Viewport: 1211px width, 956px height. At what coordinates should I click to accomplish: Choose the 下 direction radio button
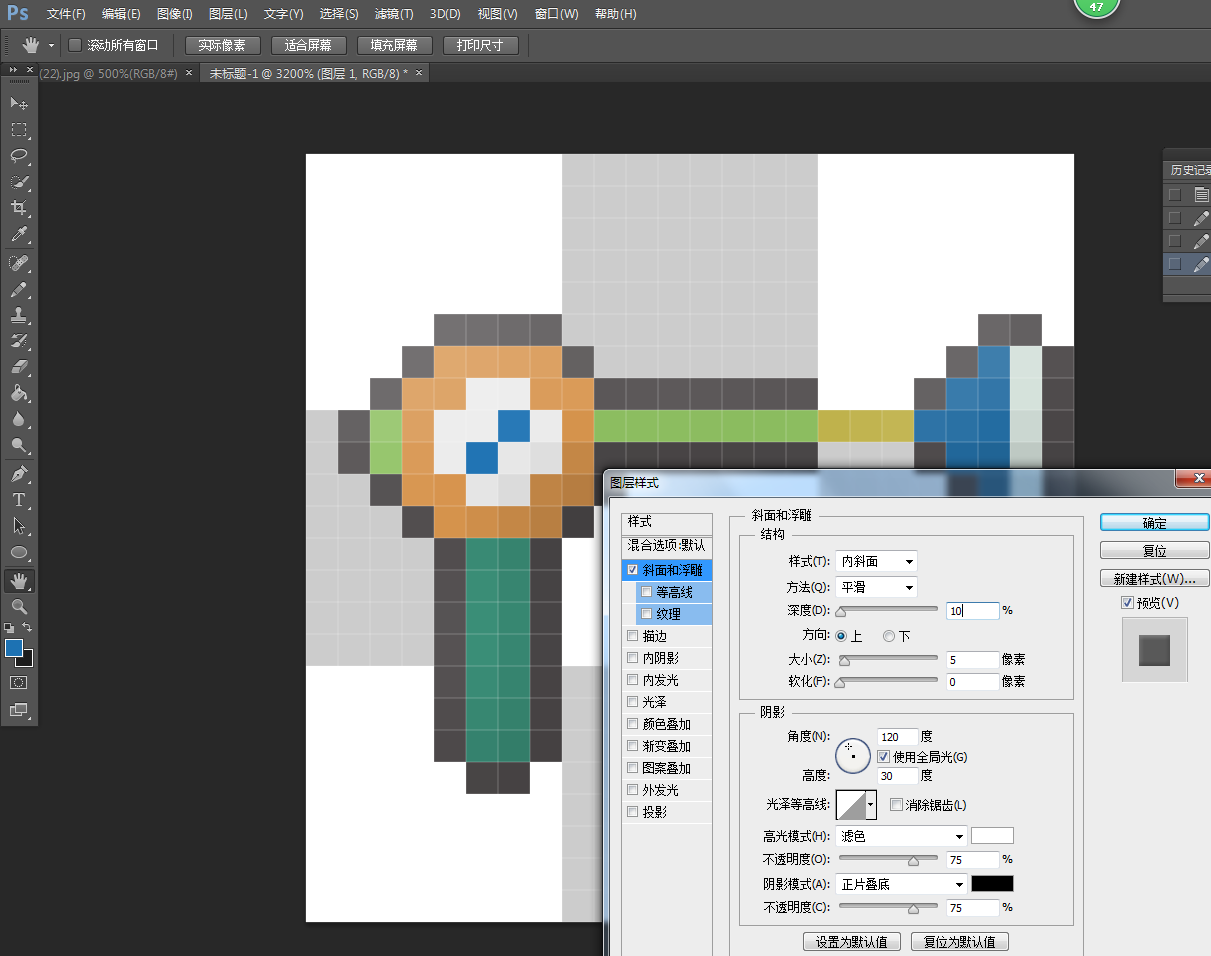[x=888, y=636]
